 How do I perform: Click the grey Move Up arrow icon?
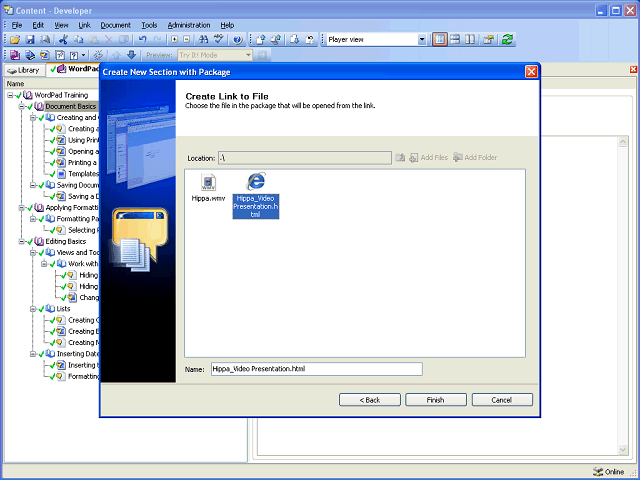116,55
